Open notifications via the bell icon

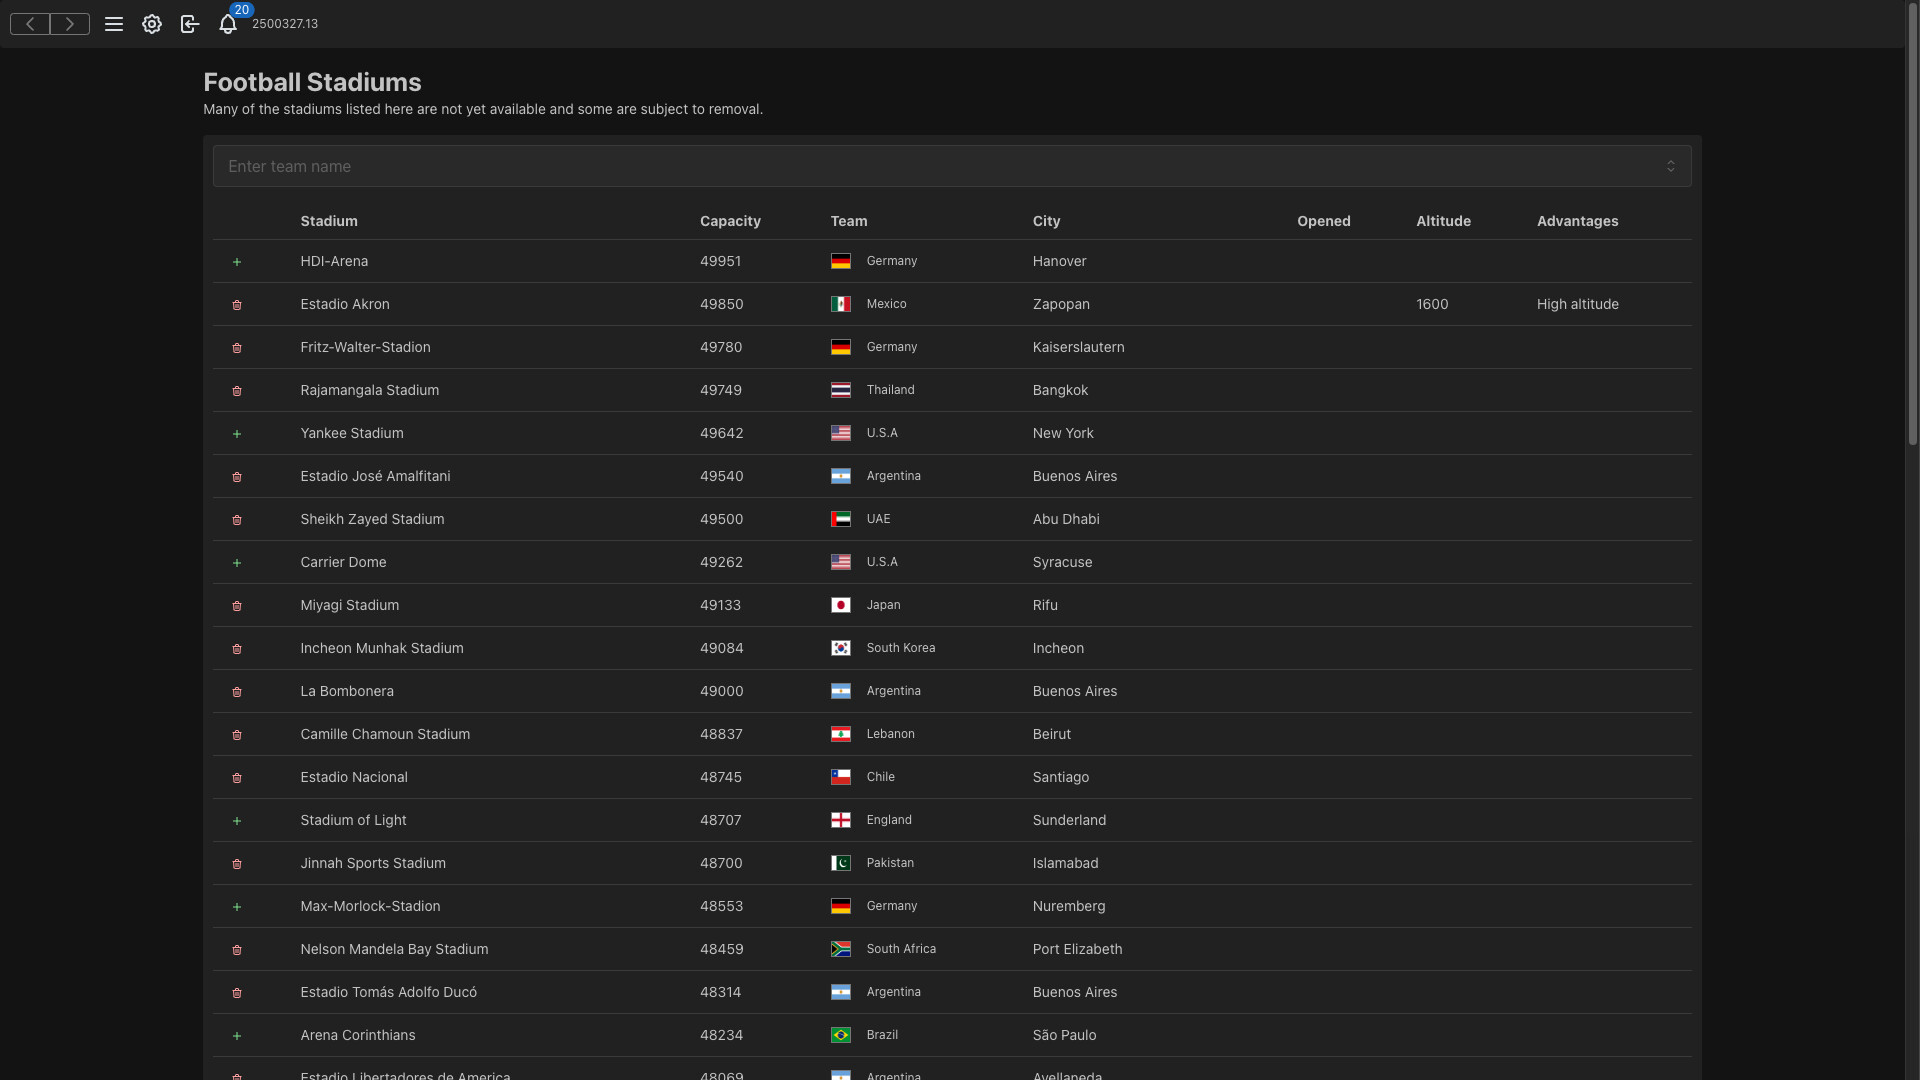pos(228,26)
